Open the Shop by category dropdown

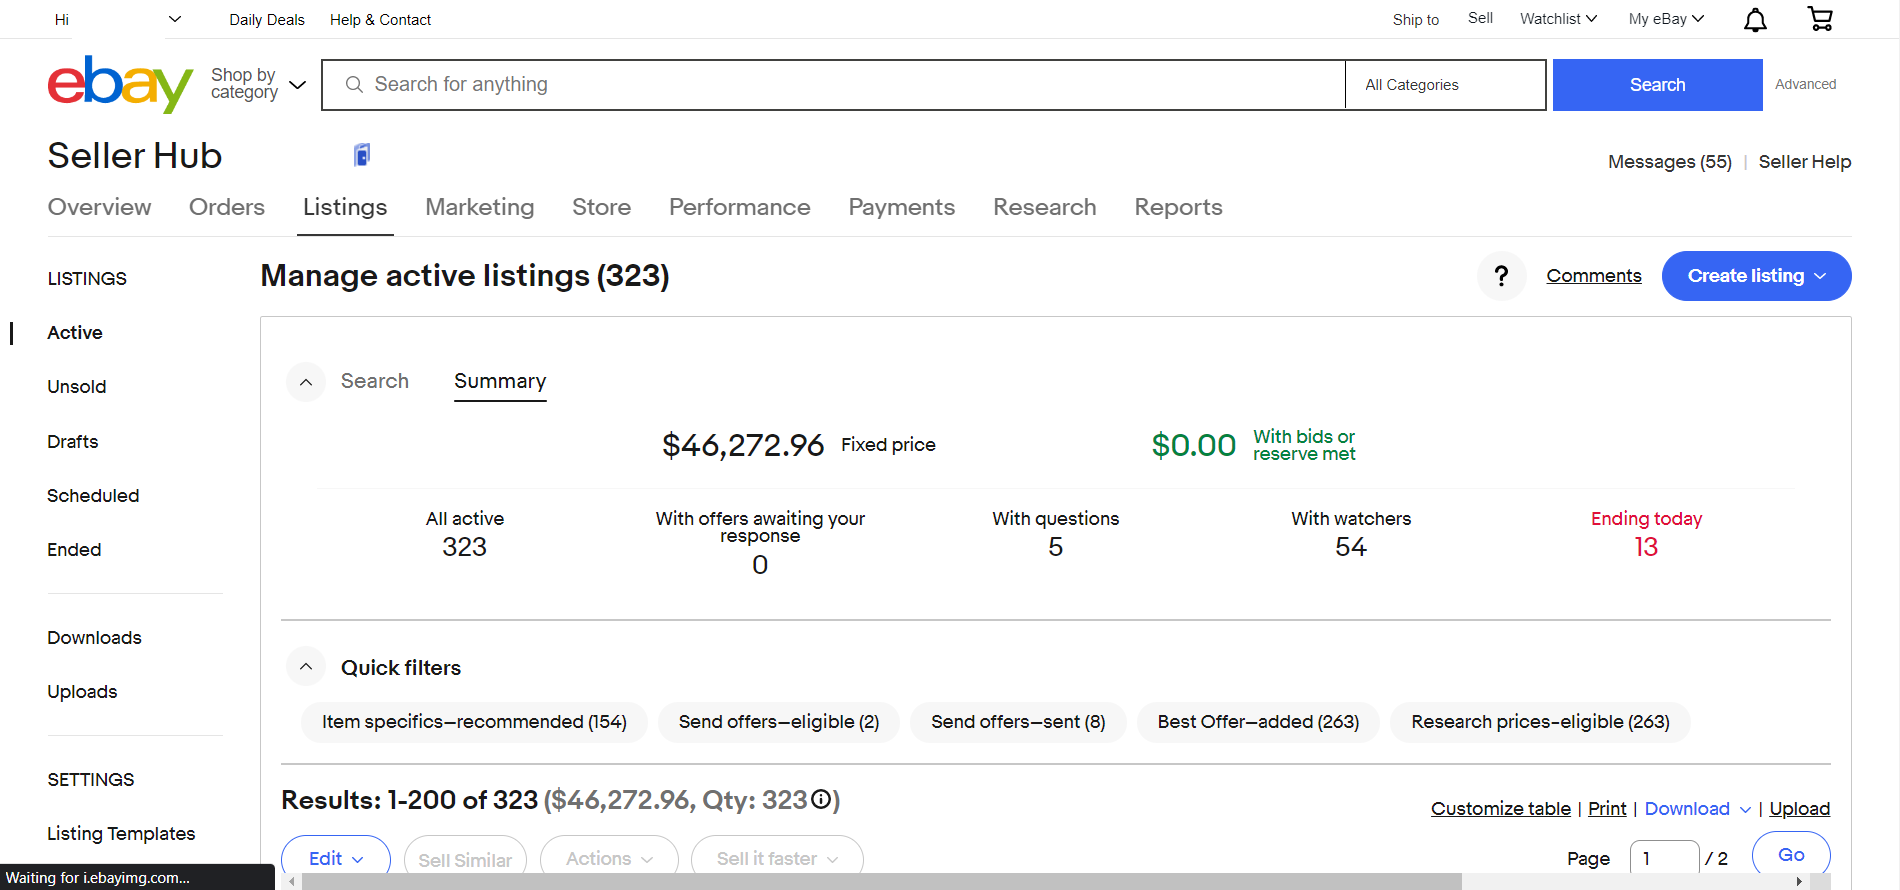[x=258, y=84]
